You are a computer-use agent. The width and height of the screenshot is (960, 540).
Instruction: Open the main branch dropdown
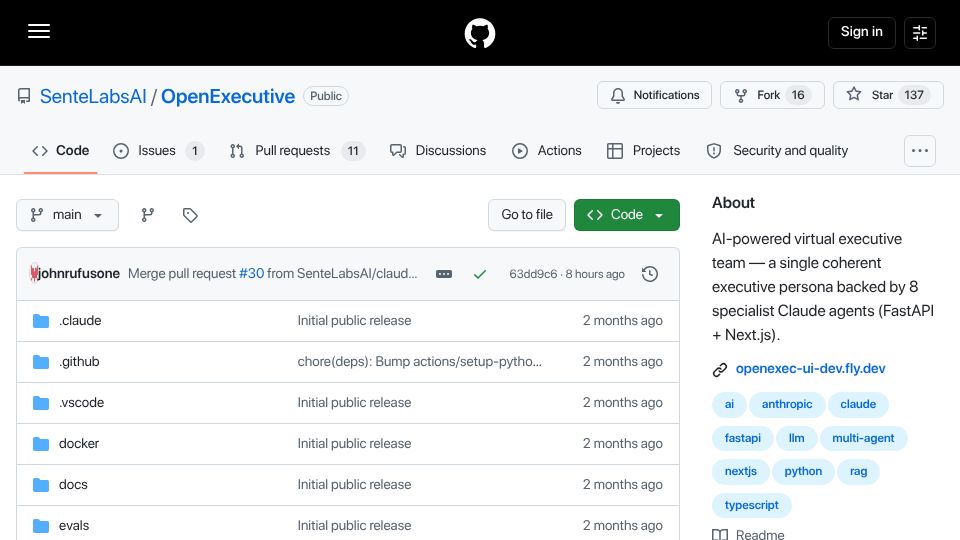click(x=67, y=215)
